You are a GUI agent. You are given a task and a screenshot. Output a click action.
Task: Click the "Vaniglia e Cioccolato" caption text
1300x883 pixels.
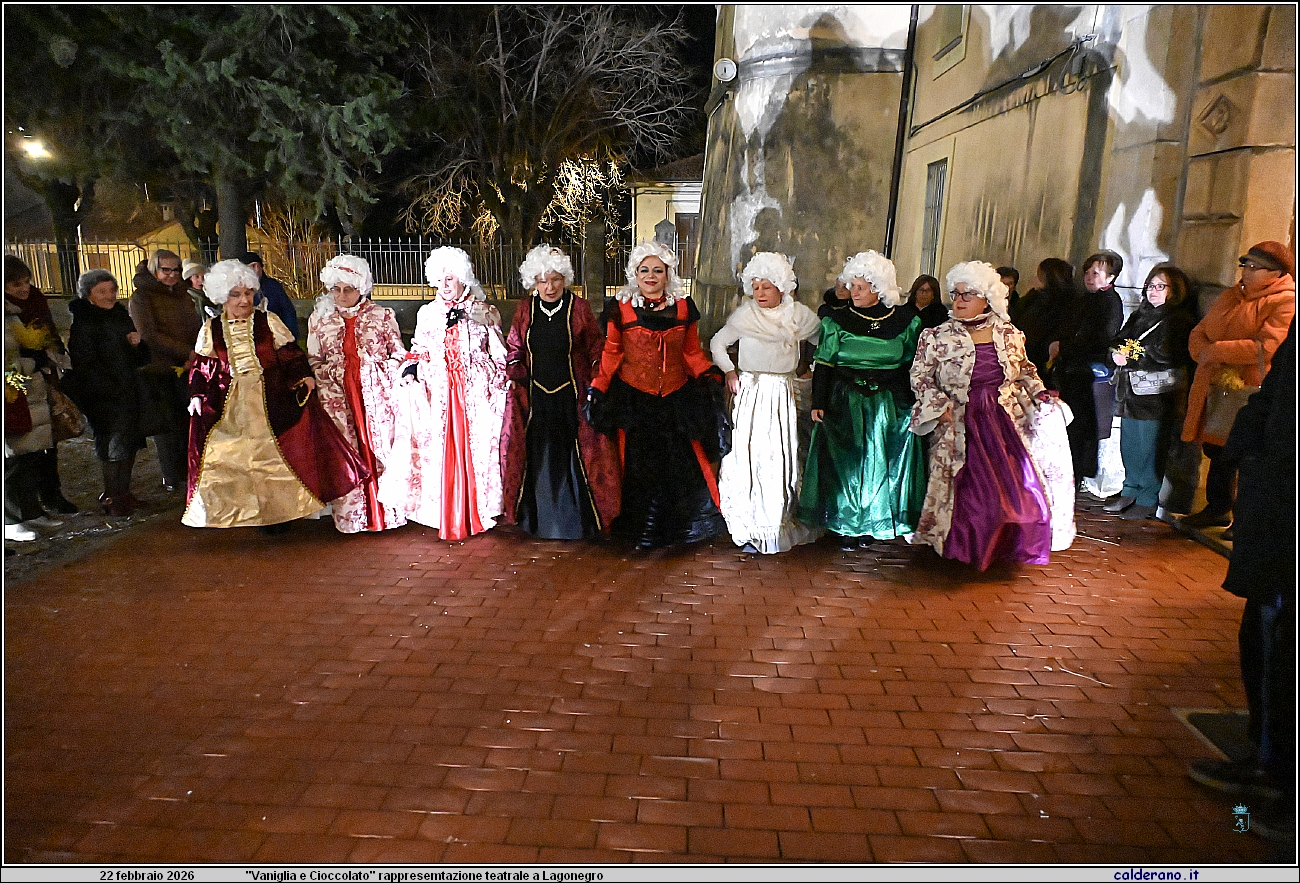[x=424, y=875]
